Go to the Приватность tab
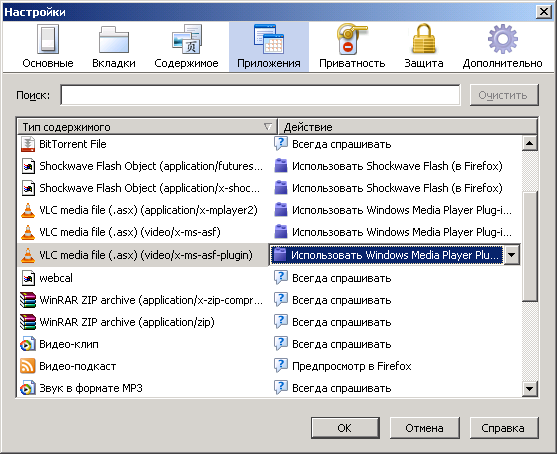This screenshot has height=454, width=557. click(352, 47)
